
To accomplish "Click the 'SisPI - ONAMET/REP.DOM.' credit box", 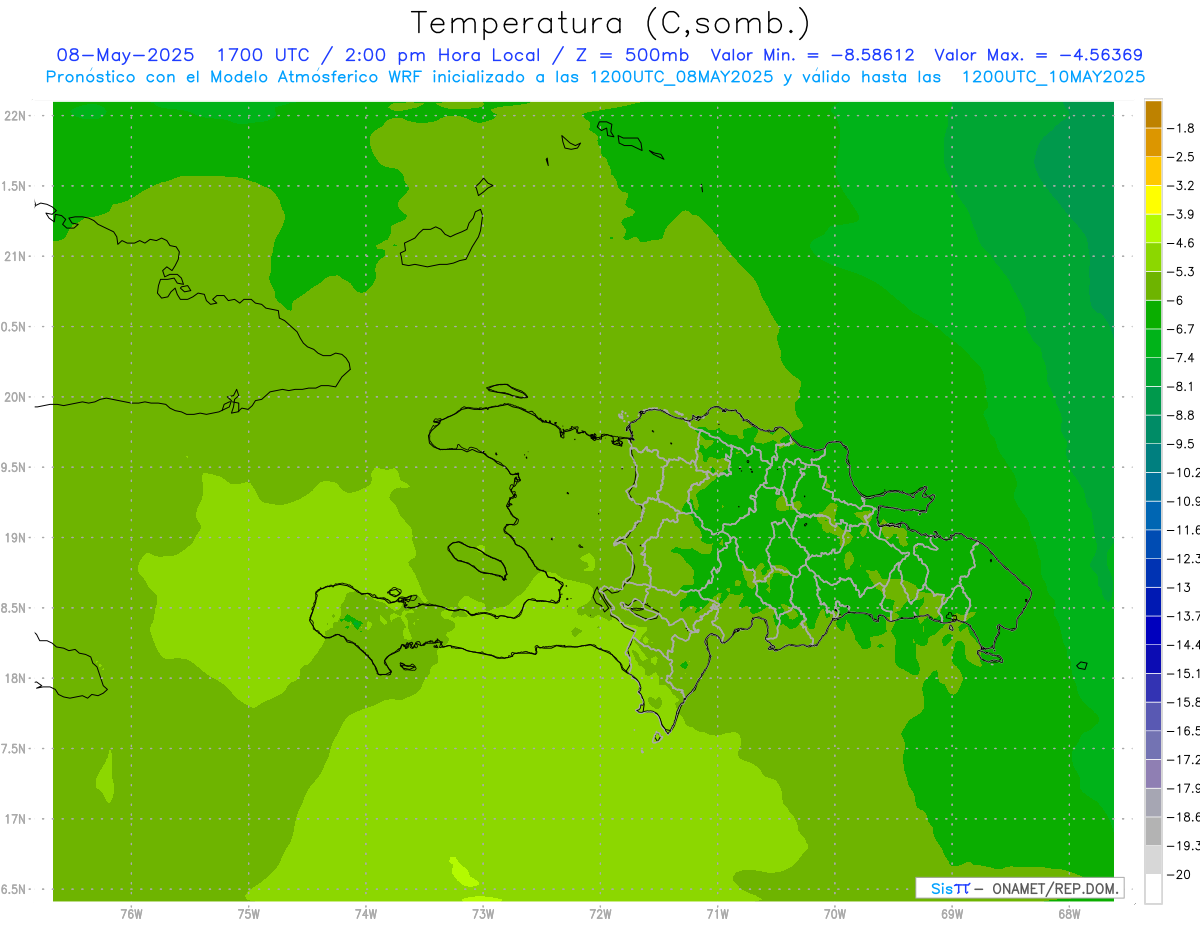I will click(1019, 888).
